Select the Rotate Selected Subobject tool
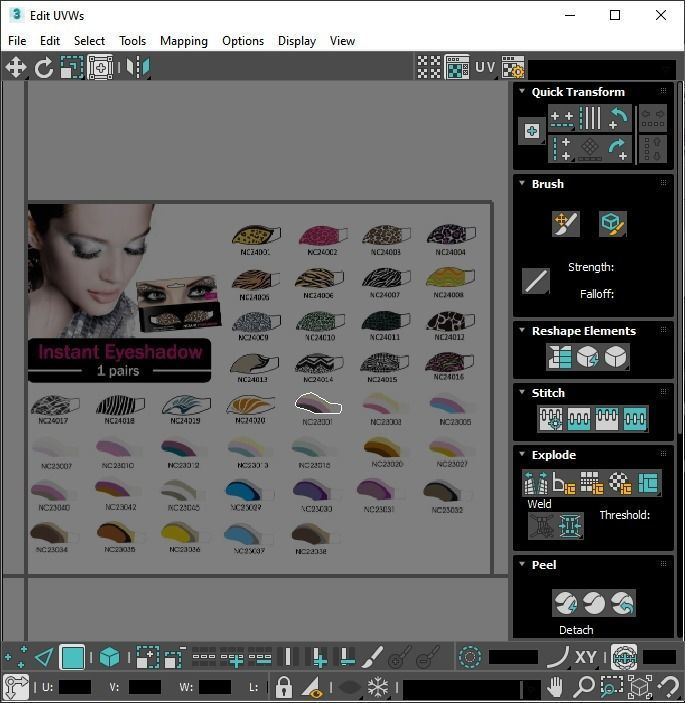This screenshot has width=685, height=703. point(43,68)
